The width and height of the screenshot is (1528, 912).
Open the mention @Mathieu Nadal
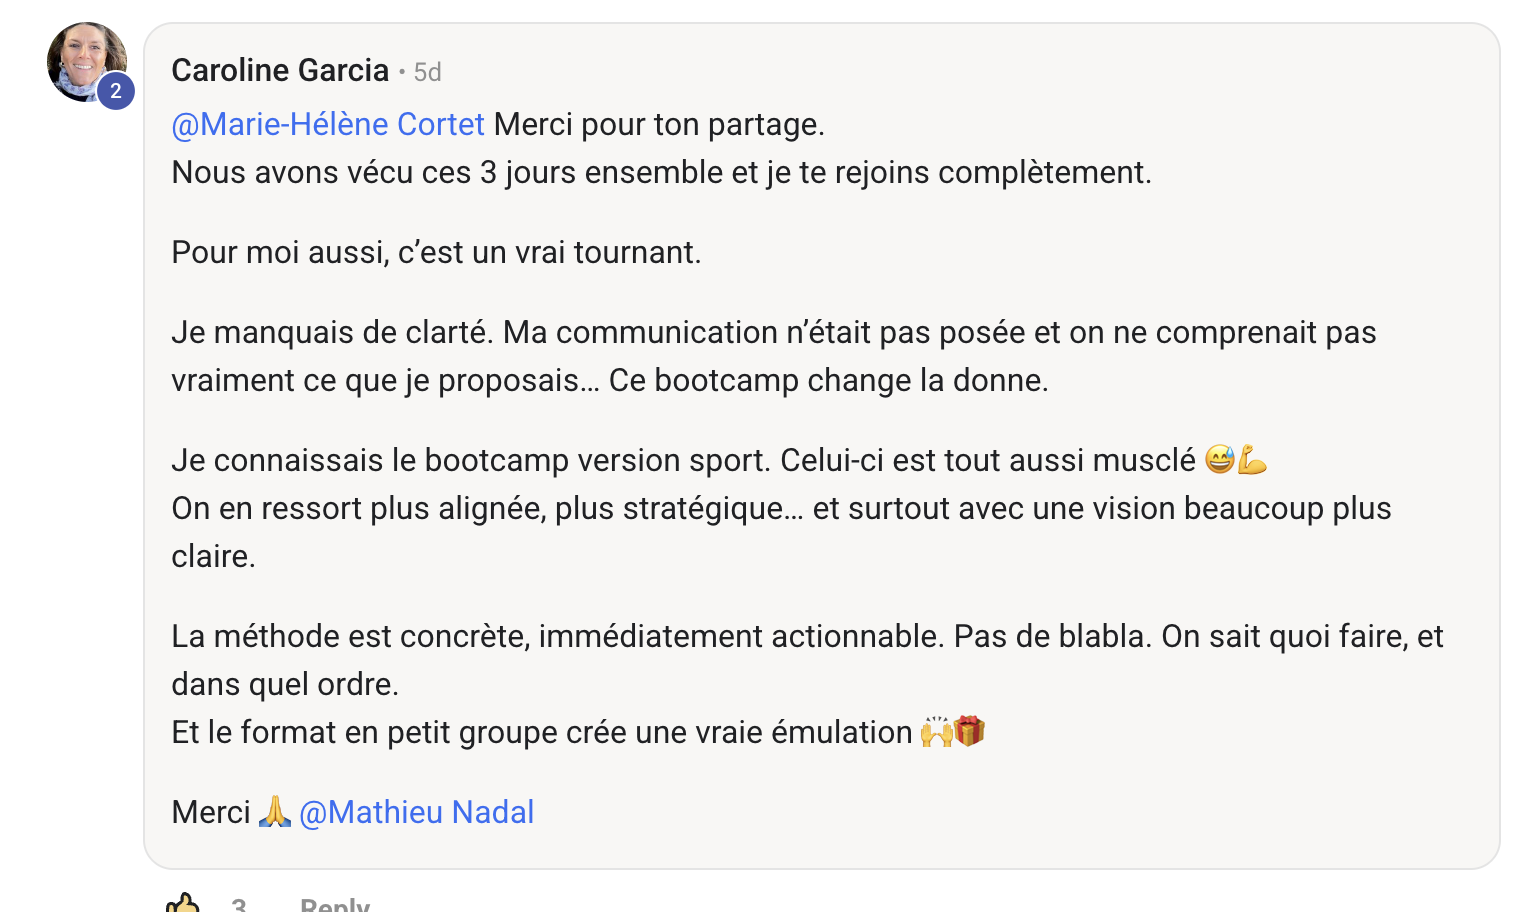tap(417, 812)
